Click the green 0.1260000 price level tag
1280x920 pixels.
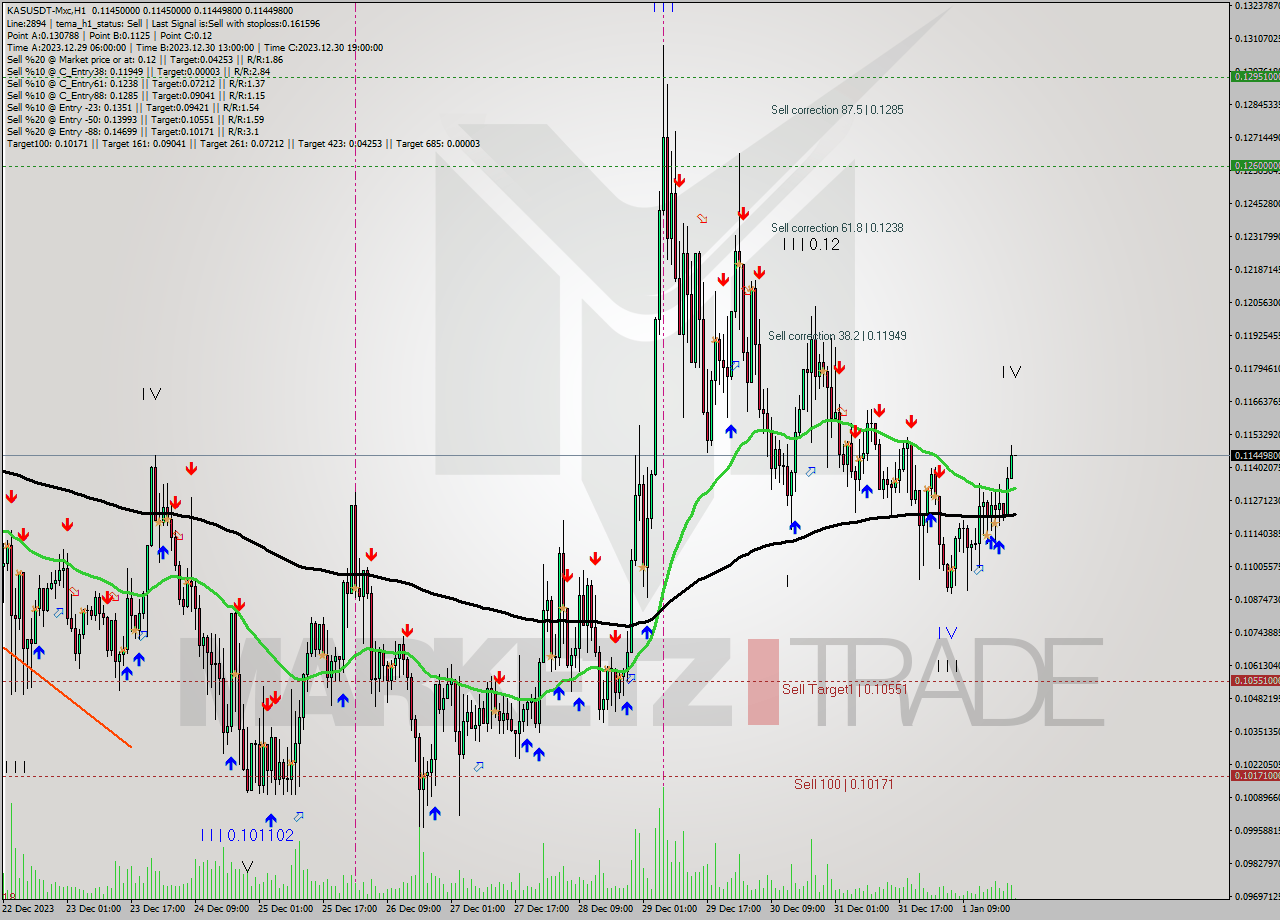tap(1254, 166)
